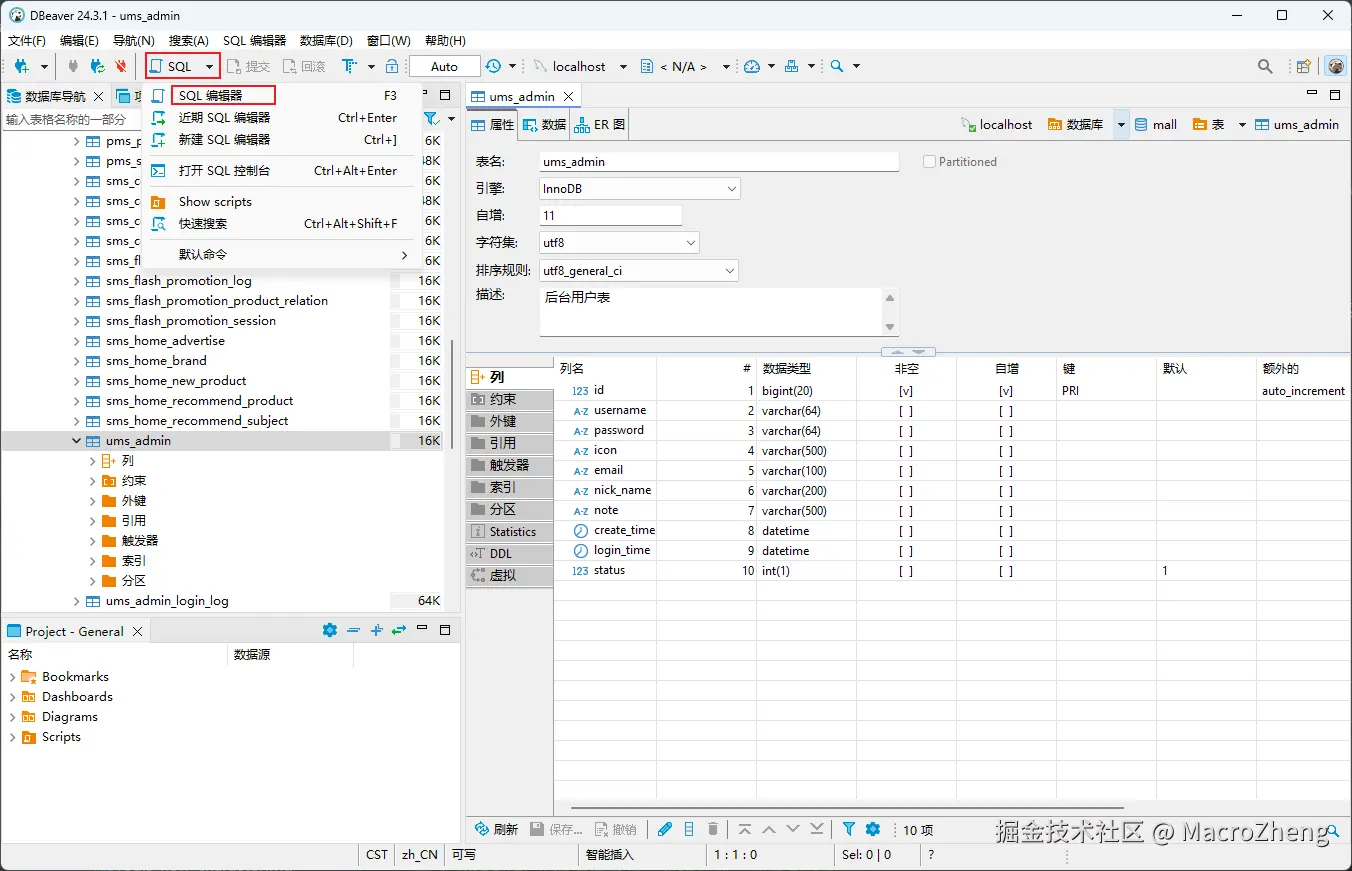The width and height of the screenshot is (1352, 871).
Task: Expand the Bookmarks folder in Project panel
Action: pos(12,677)
